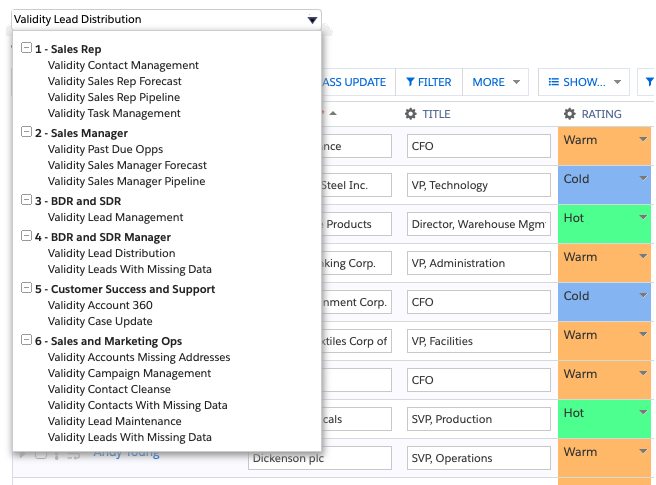Sort by the TITLE column header
The width and height of the screenshot is (656, 485).
coord(436,114)
